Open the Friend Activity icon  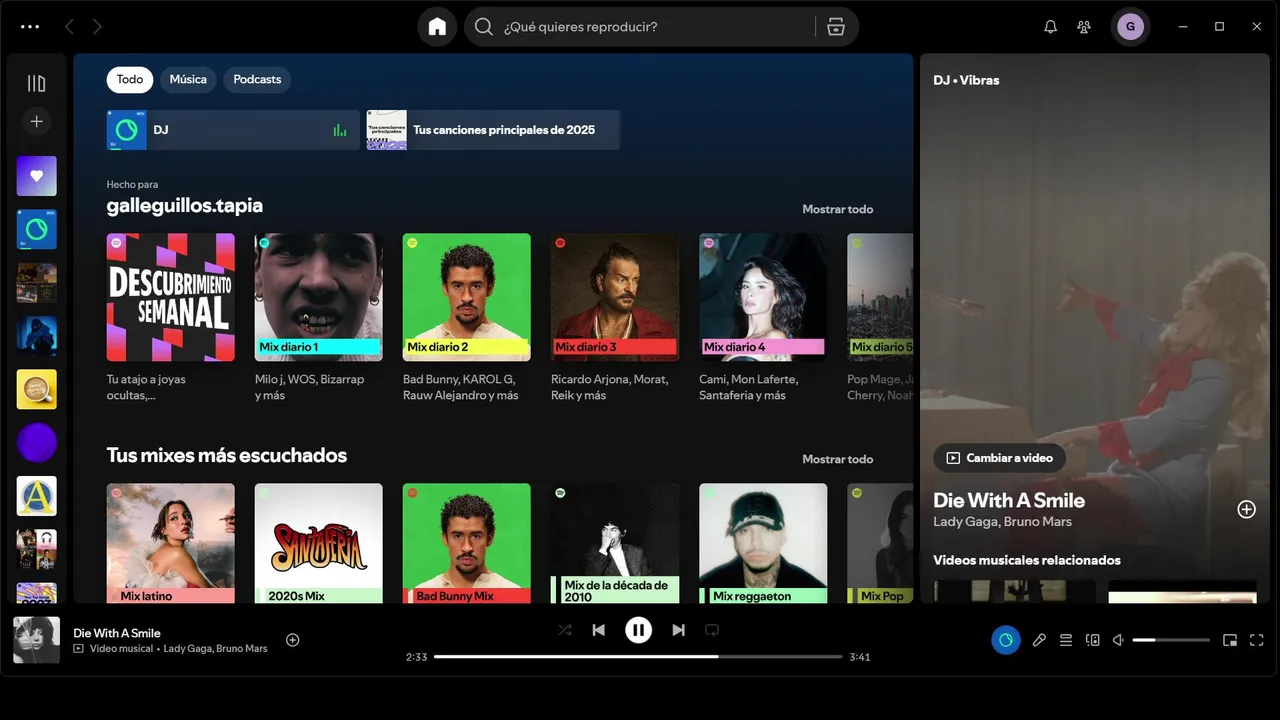pos(1084,27)
